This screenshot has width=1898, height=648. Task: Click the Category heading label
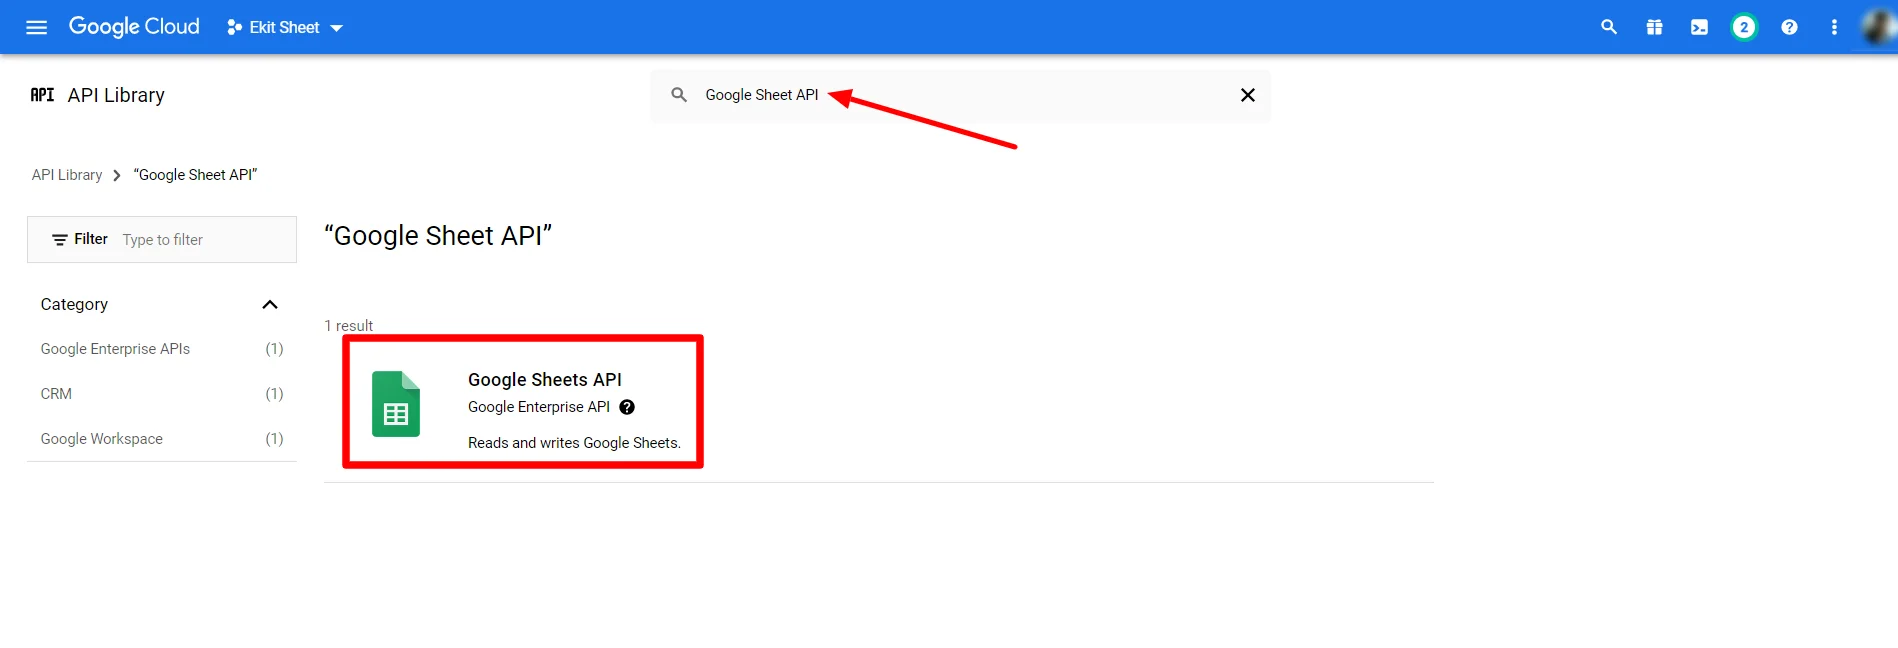point(74,304)
